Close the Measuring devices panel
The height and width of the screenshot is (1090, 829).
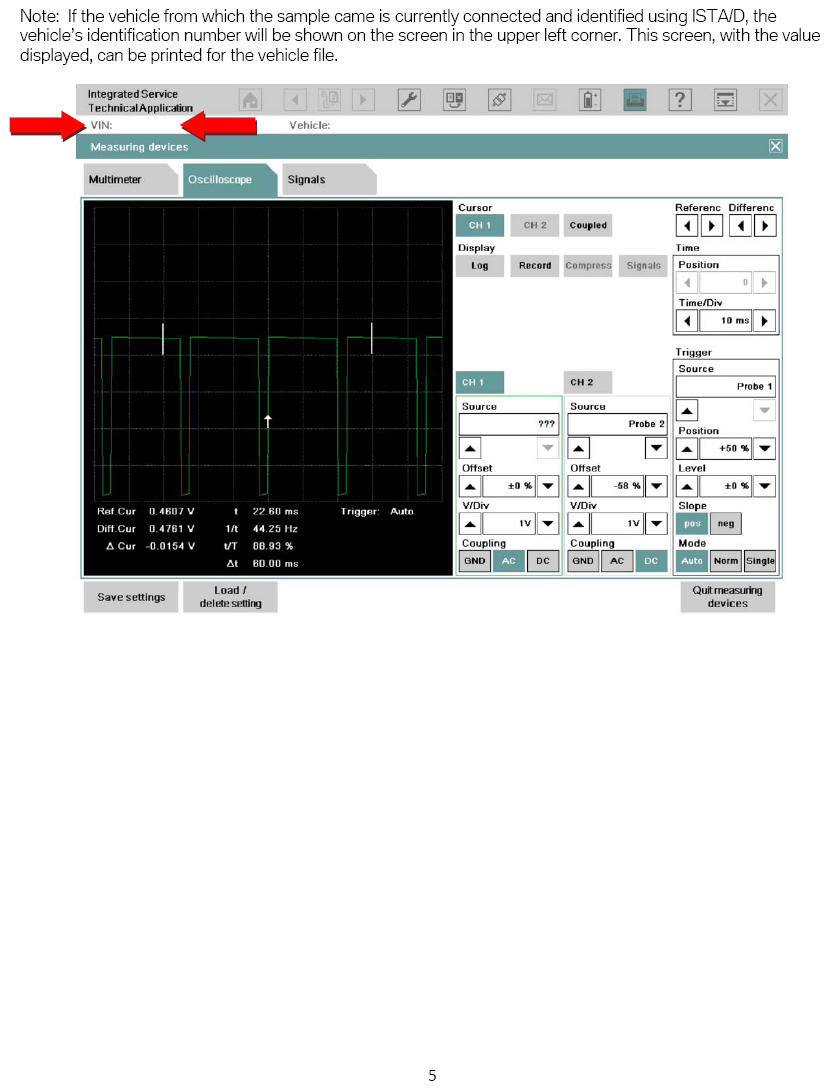click(775, 146)
